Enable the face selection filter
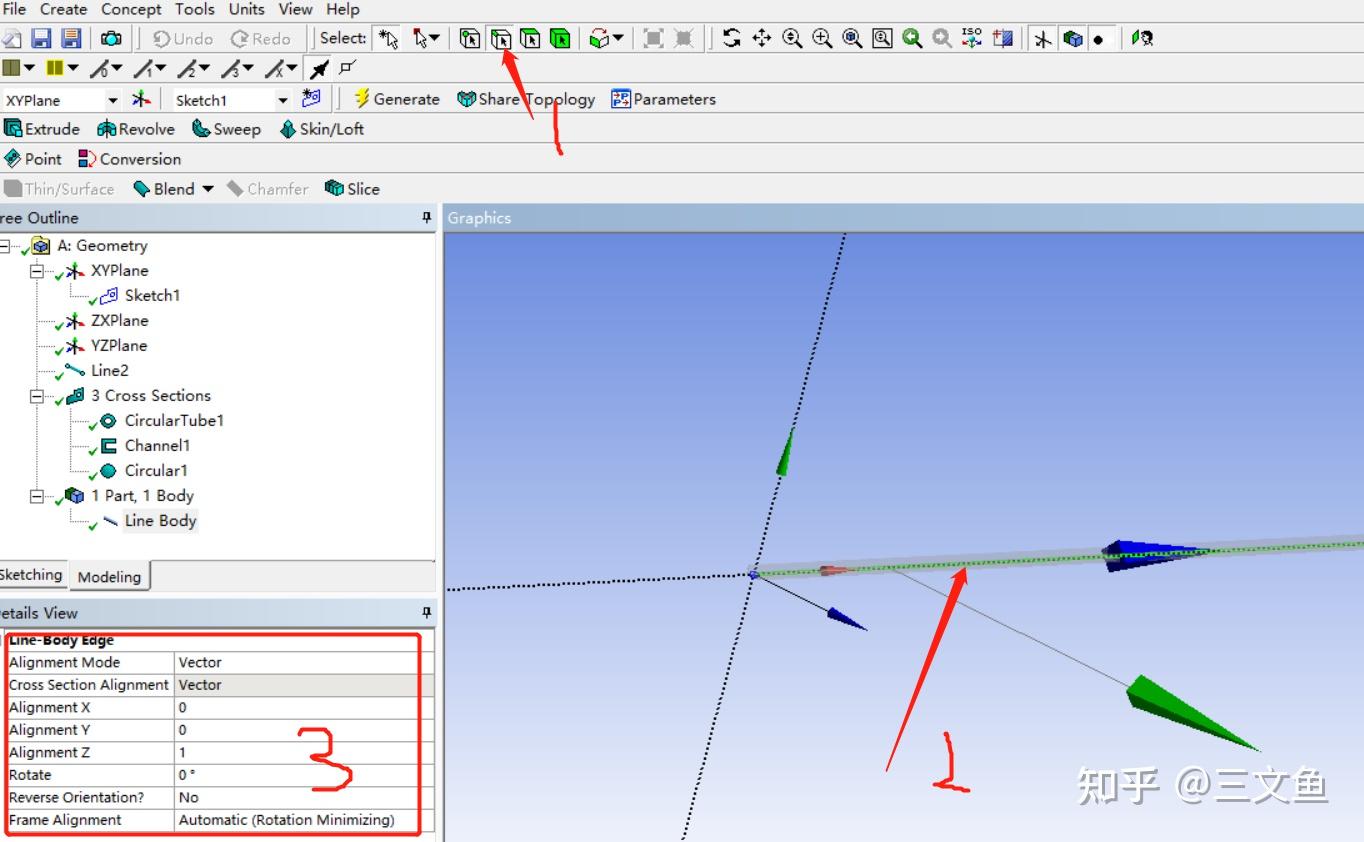The image size is (1364, 842). point(531,38)
